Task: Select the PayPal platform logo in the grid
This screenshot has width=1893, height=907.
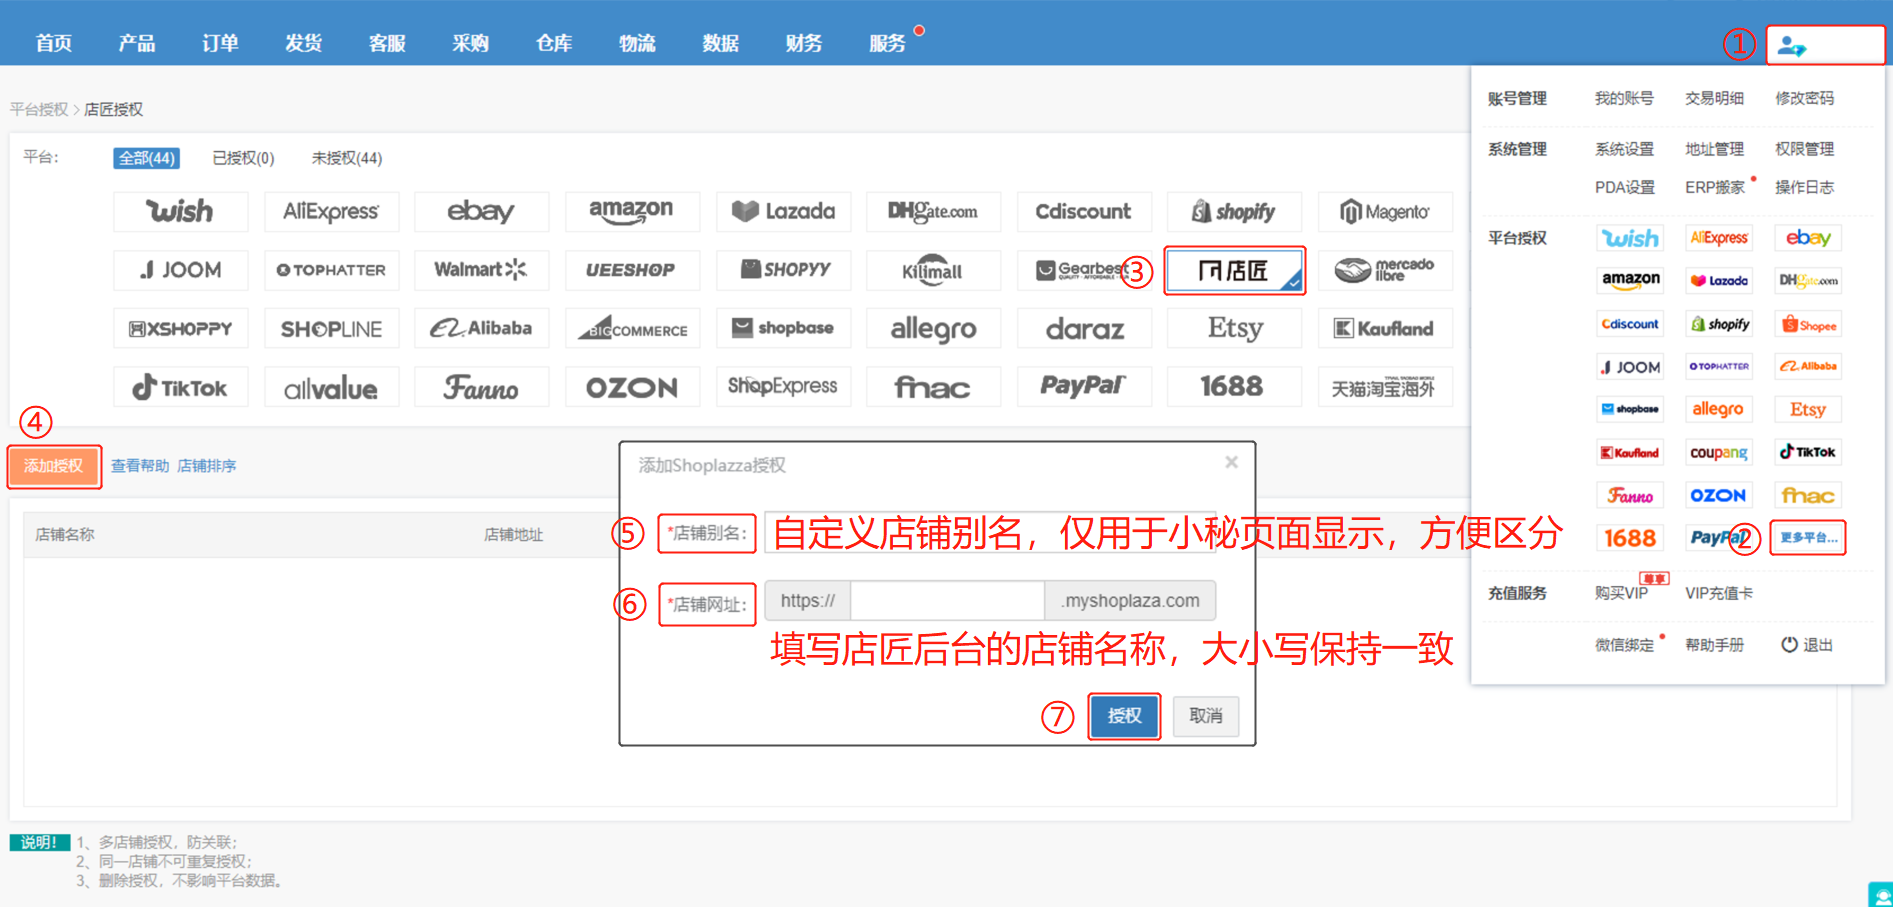Action: pos(1084,387)
